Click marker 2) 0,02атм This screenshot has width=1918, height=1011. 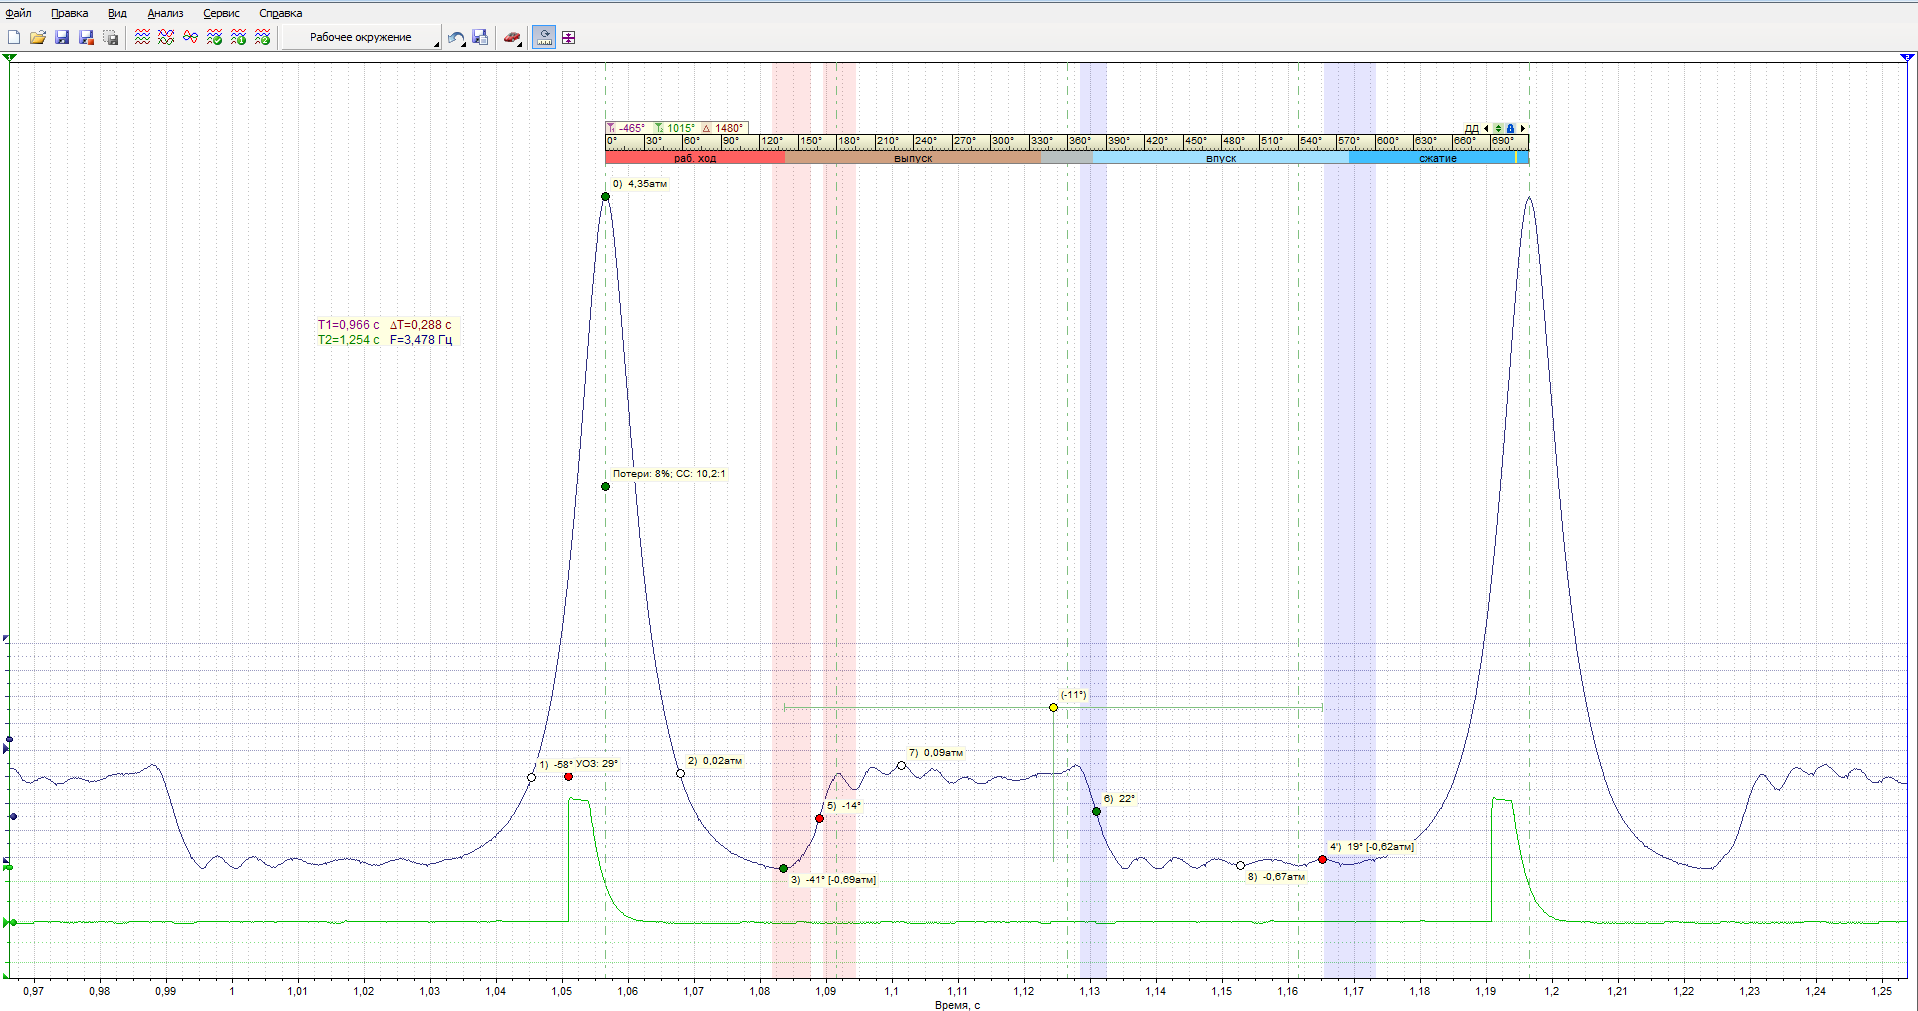click(x=680, y=773)
